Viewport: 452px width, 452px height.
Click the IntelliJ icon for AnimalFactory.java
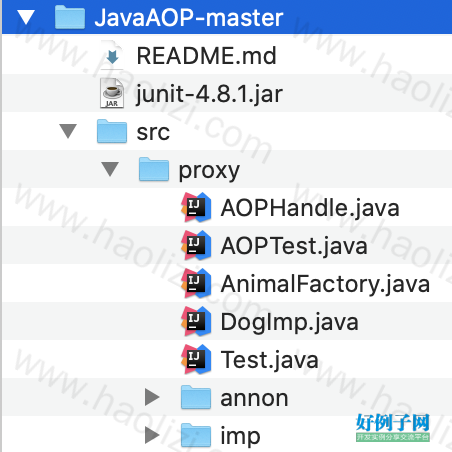click(196, 283)
